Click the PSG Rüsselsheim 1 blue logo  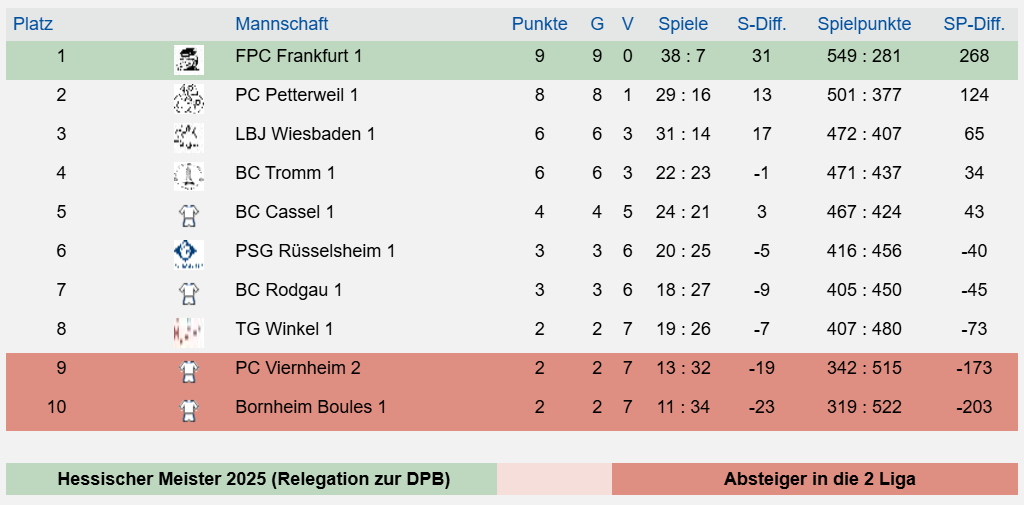tap(188, 253)
